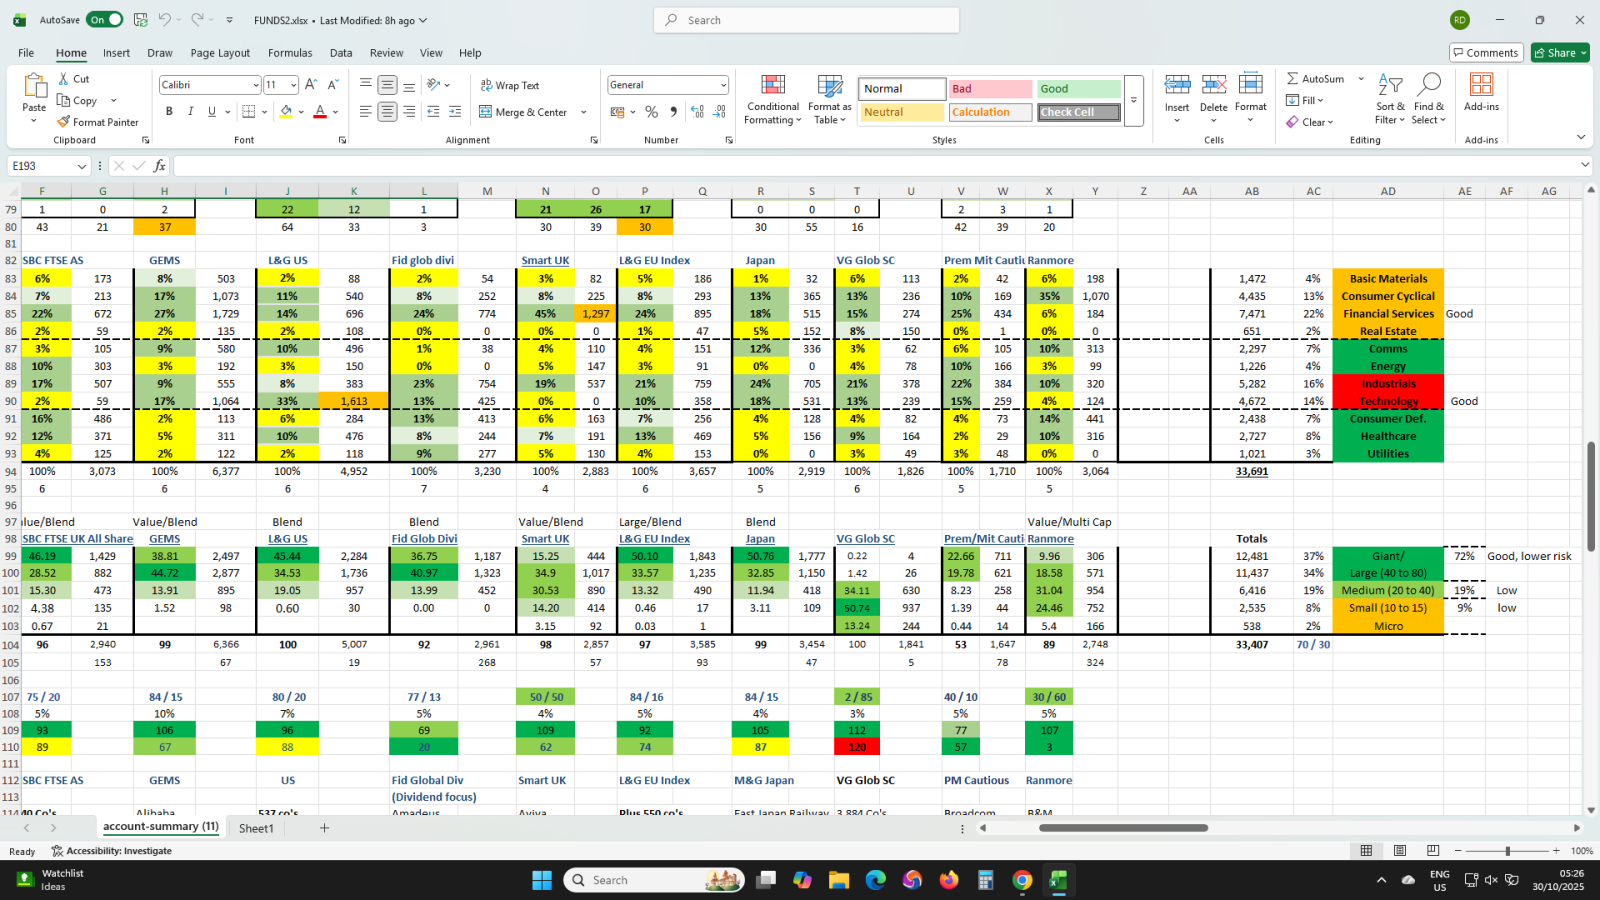
Task: Click the Percent Style icon
Action: pyautogui.click(x=651, y=112)
